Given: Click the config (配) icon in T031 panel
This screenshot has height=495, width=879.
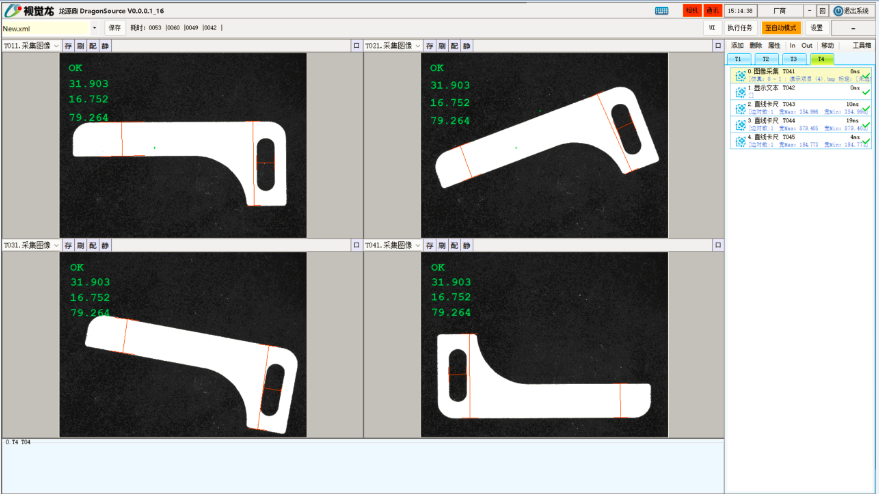Looking at the screenshot, I should click(x=92, y=245).
